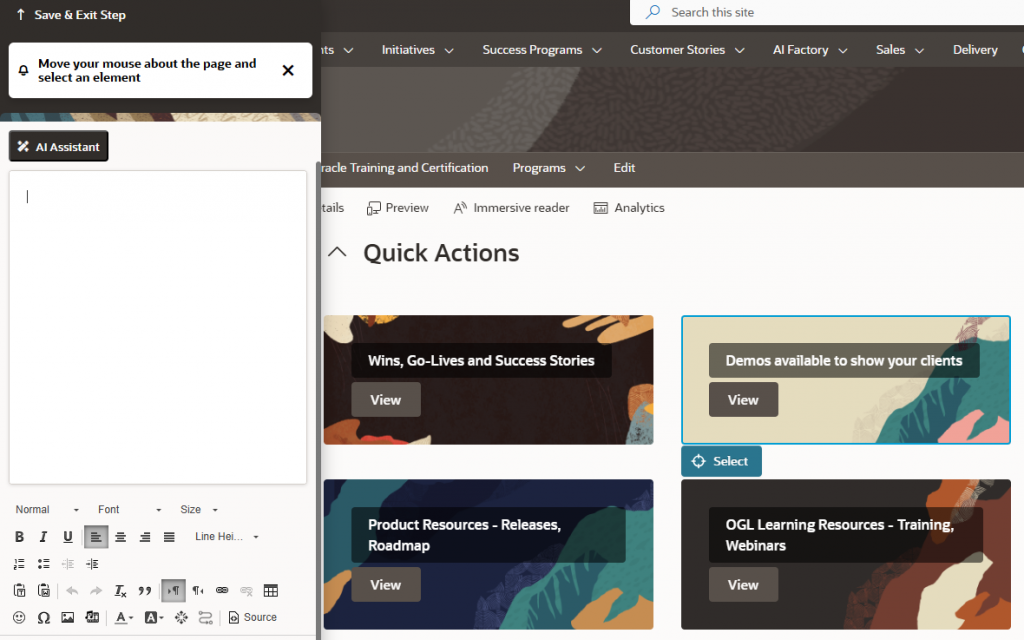
Task: Align text right in the editor
Action: coord(145,537)
